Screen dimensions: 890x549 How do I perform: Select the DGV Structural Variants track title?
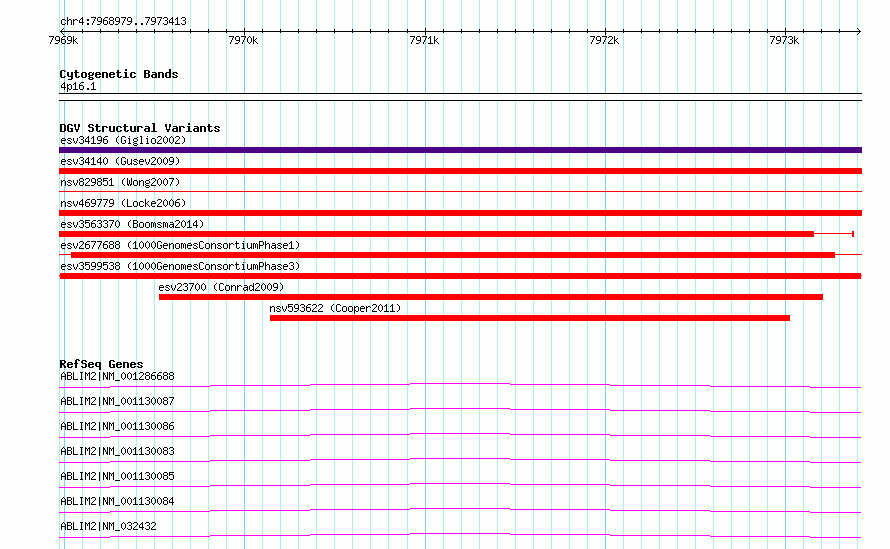[140, 128]
